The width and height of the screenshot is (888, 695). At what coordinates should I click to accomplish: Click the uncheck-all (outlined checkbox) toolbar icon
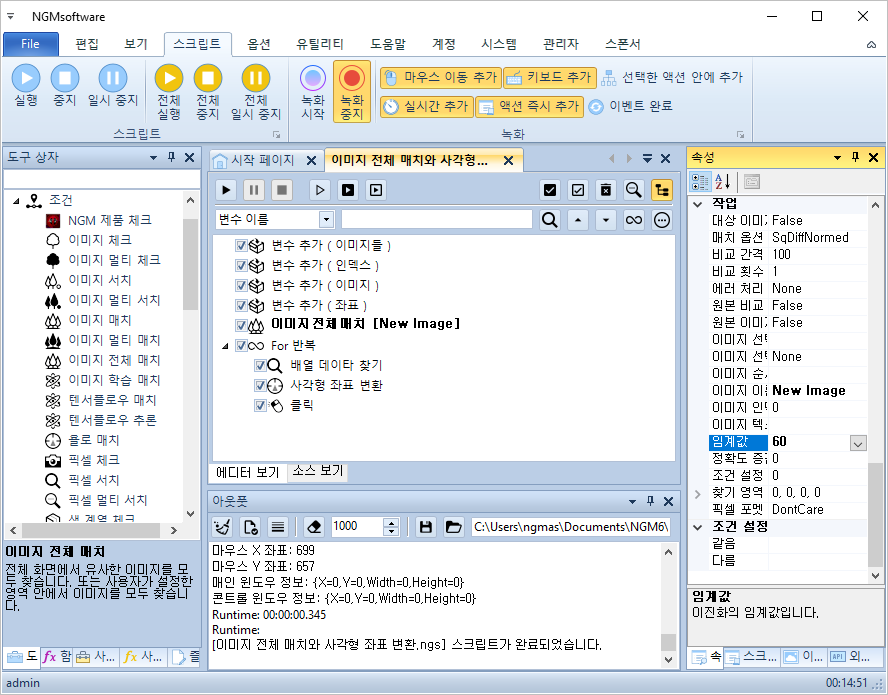(x=578, y=190)
